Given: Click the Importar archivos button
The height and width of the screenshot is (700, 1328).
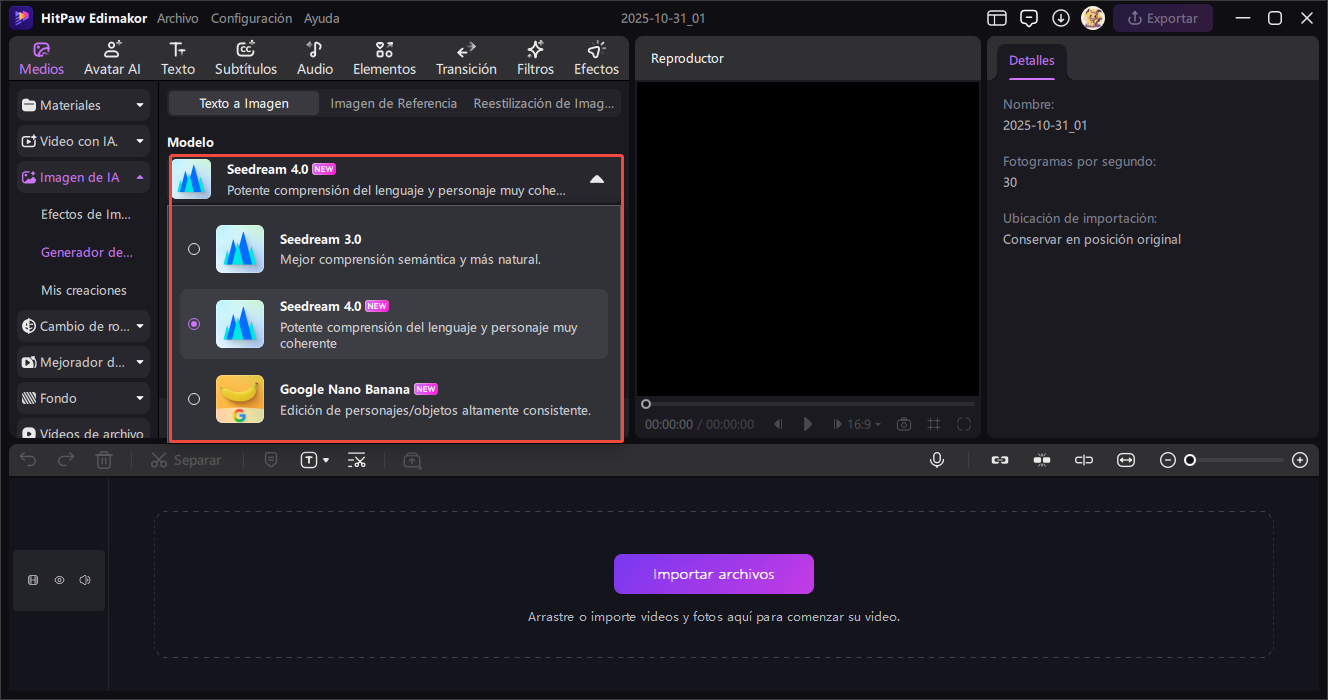Looking at the screenshot, I should click(x=713, y=574).
